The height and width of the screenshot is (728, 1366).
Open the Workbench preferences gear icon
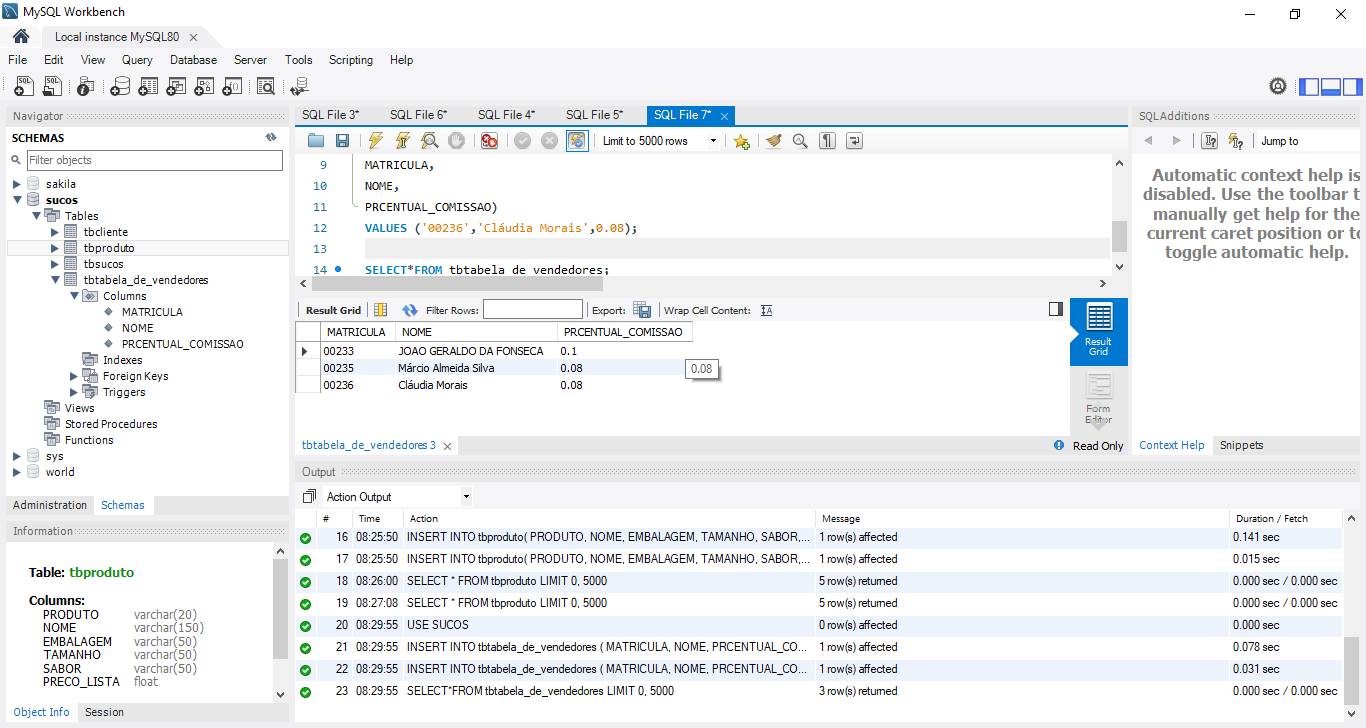(1278, 87)
